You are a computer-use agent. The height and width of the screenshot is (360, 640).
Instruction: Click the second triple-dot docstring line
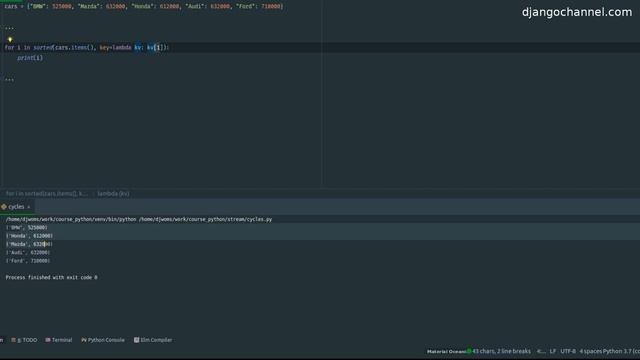coord(9,79)
